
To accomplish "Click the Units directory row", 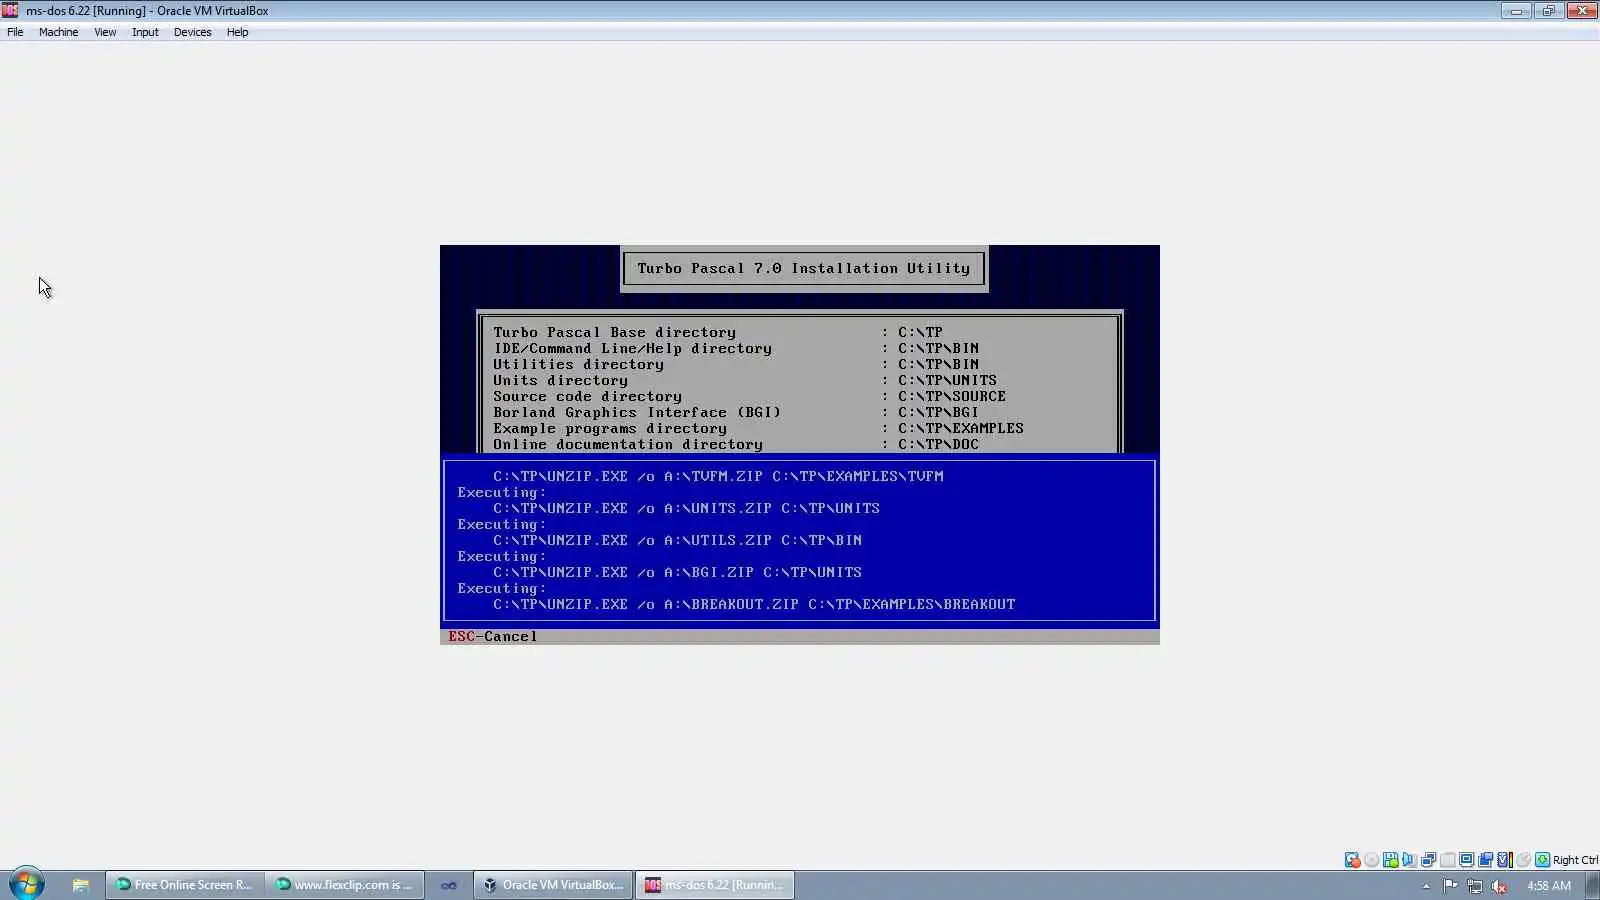I will click(745, 381).
